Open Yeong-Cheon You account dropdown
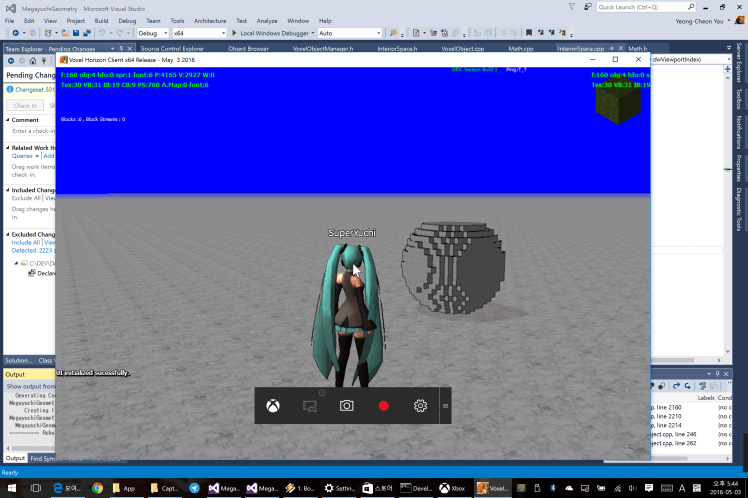748x498 pixels. (703, 21)
